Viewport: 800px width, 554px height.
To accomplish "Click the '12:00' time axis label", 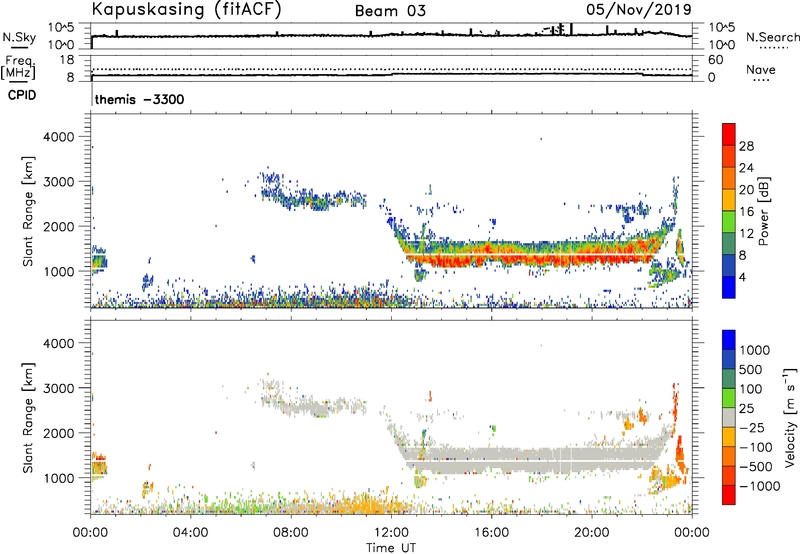I will [x=391, y=533].
